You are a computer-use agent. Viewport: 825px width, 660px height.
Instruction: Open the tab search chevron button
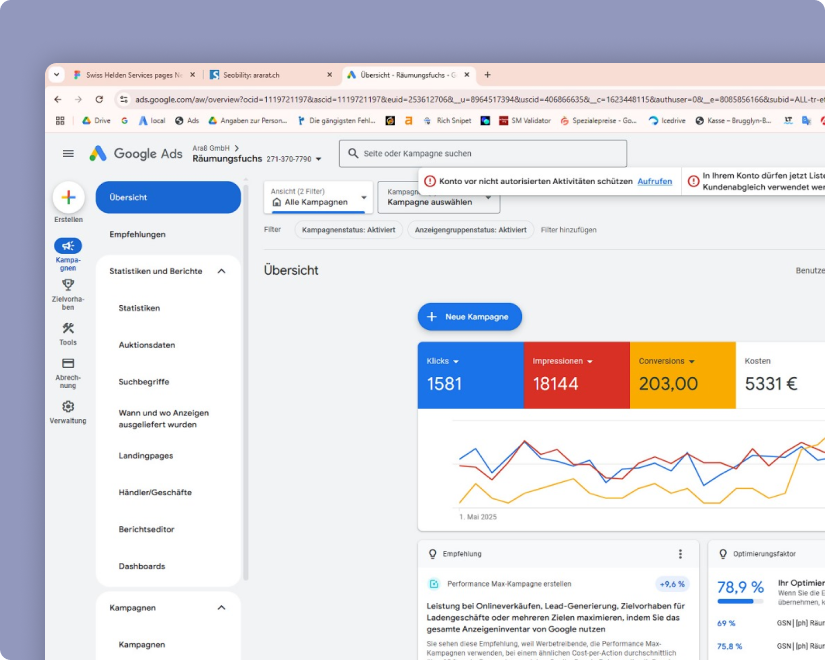tap(56, 75)
